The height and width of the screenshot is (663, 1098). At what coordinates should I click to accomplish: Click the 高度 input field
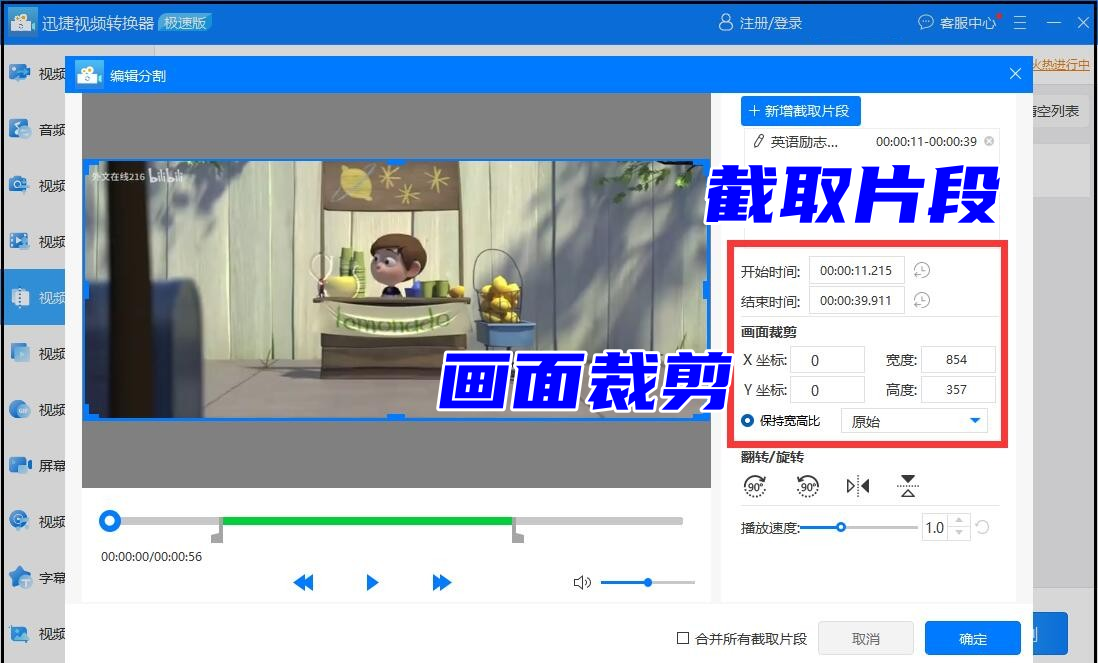[958, 390]
